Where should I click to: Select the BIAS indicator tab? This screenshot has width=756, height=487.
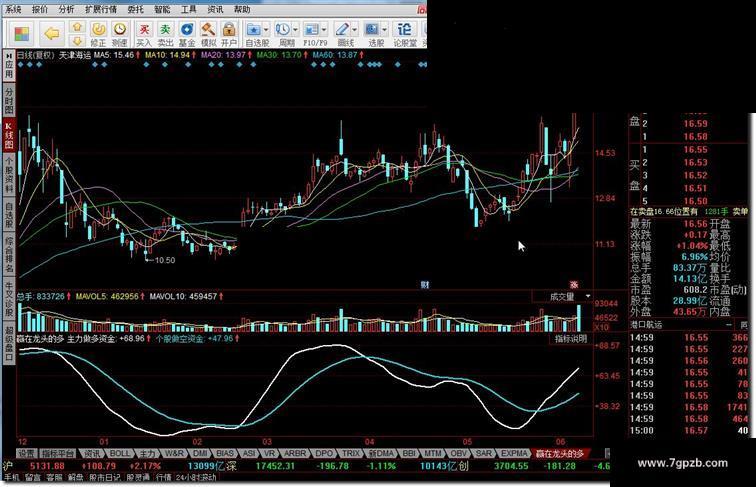225,453
